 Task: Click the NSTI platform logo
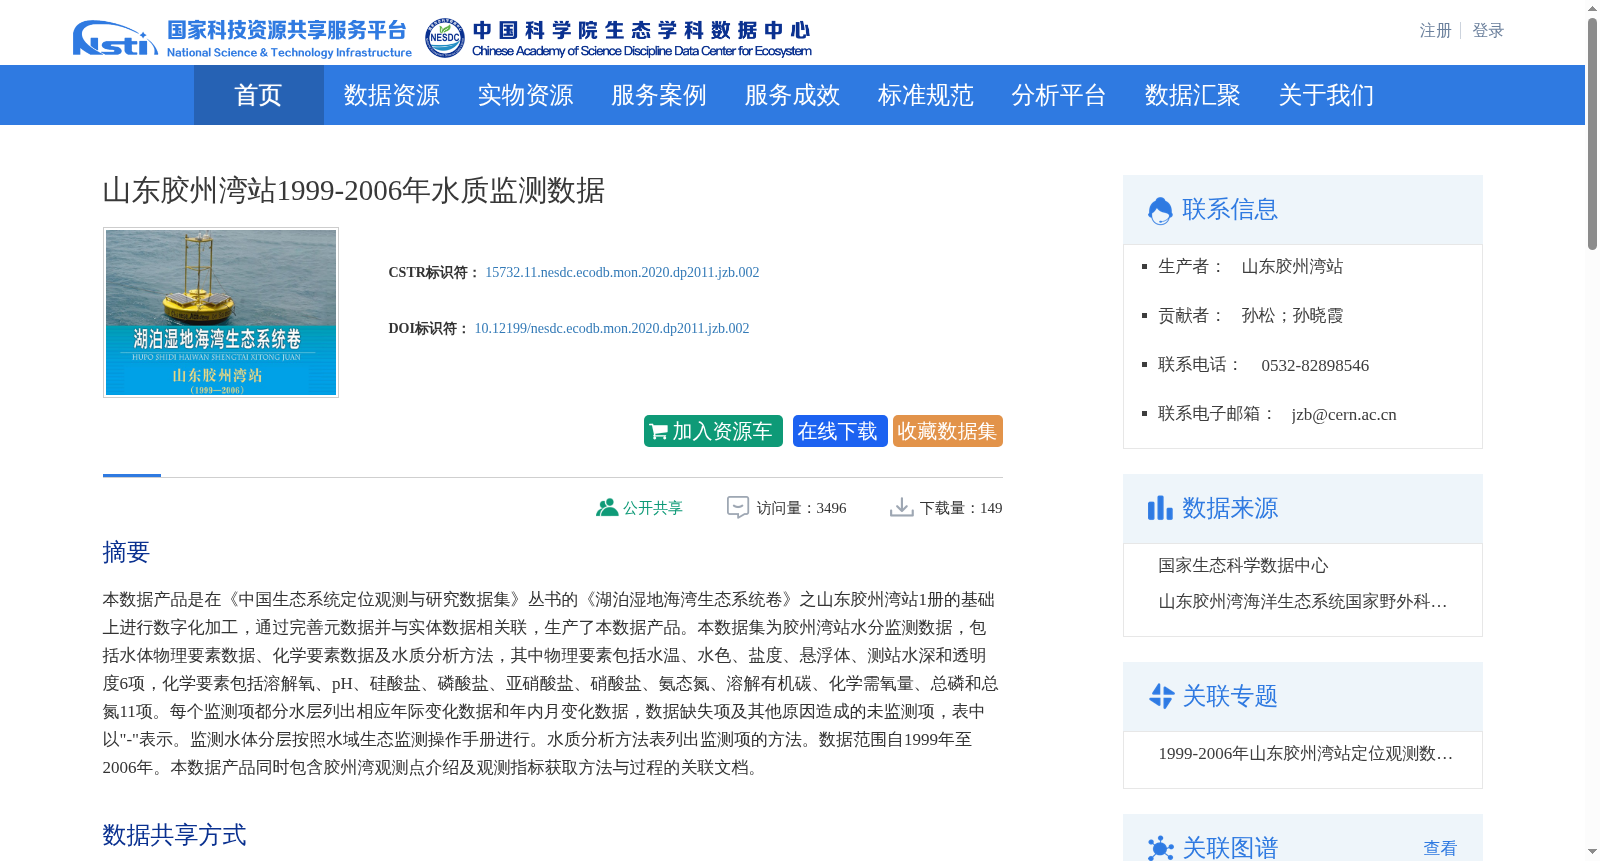pos(242,38)
